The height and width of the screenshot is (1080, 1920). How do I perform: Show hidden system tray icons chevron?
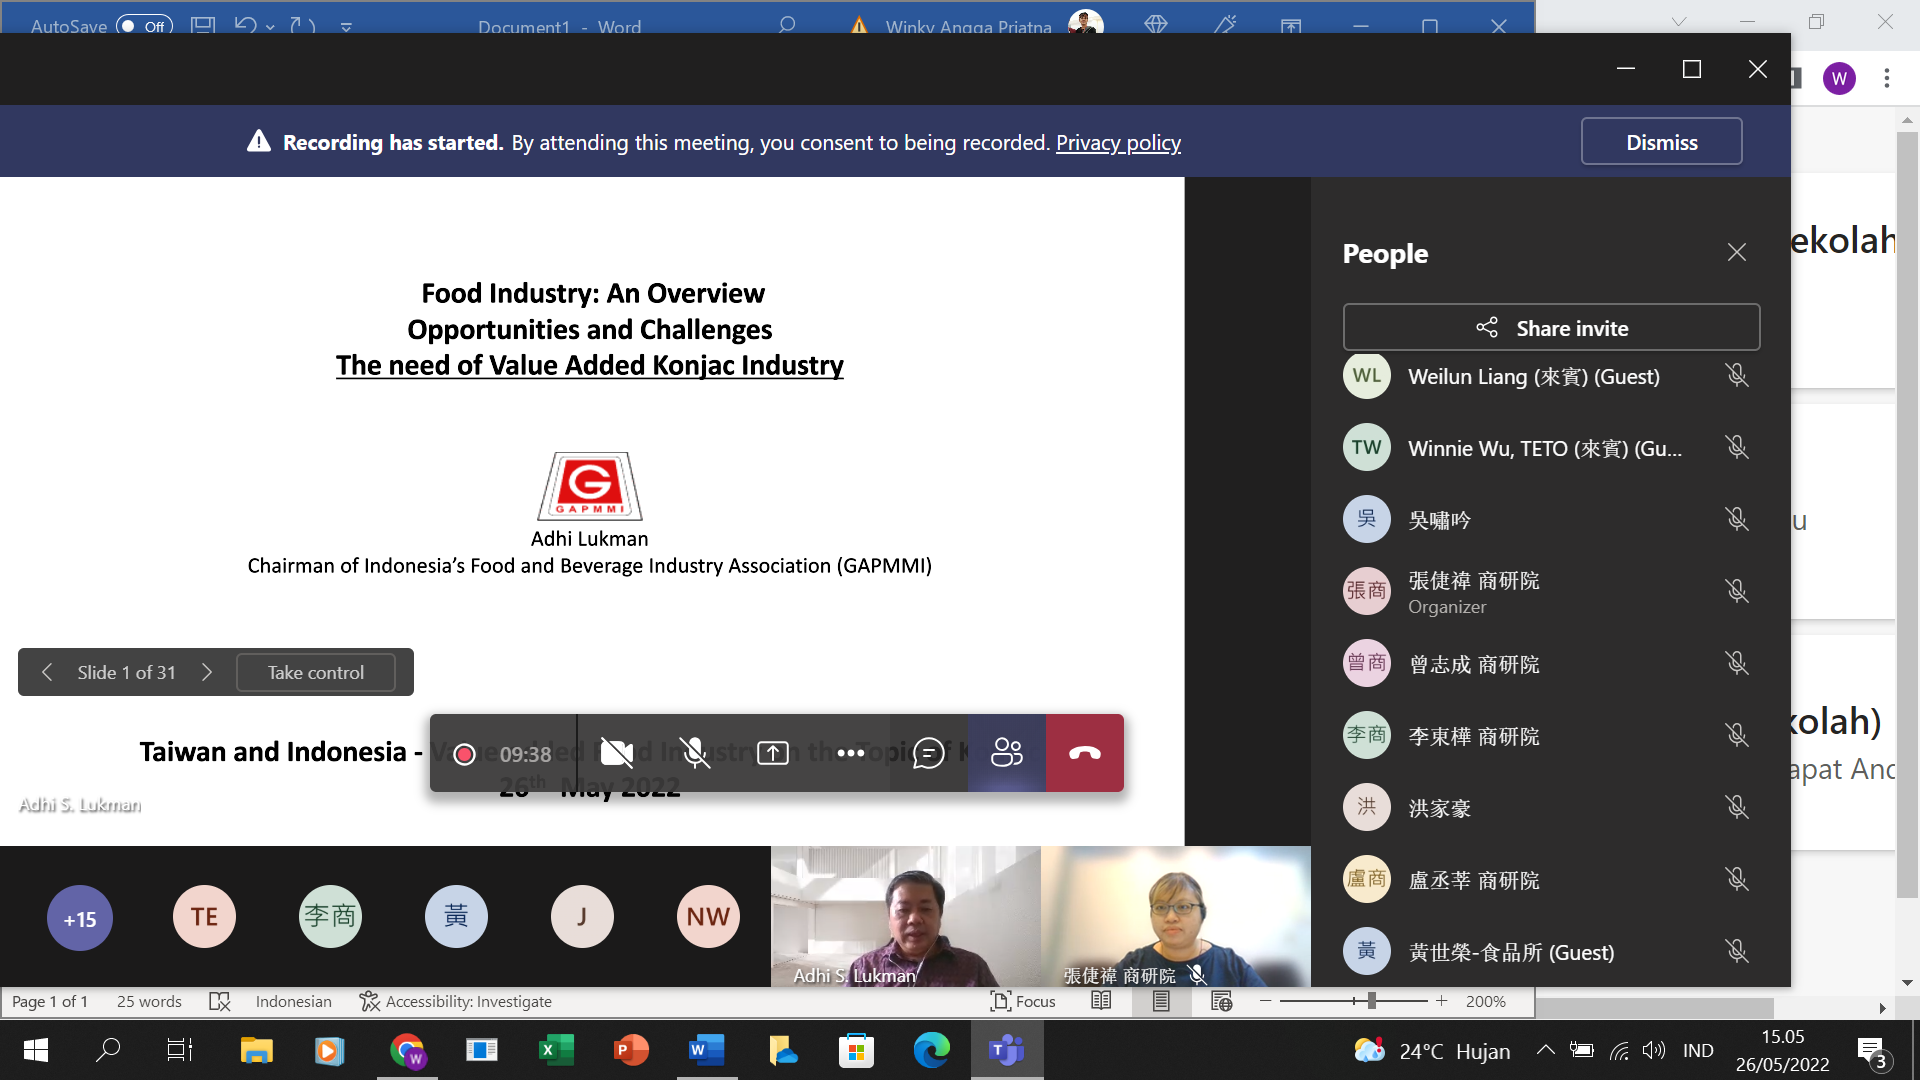click(1545, 1050)
